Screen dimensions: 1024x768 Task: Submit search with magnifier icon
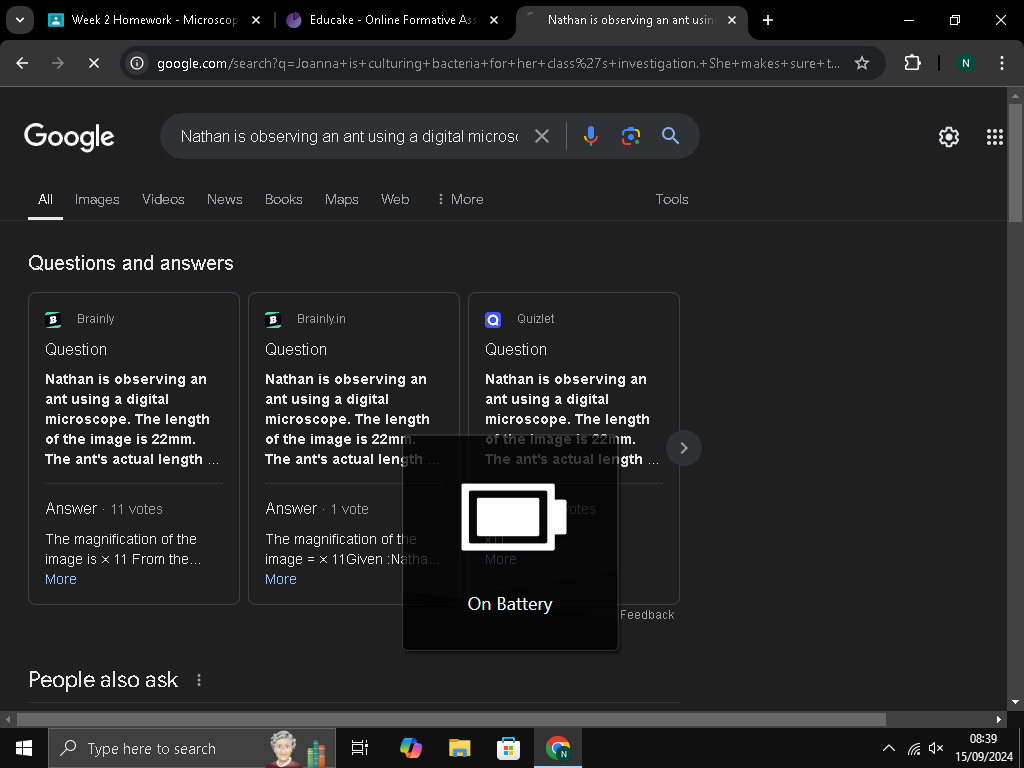pyautogui.click(x=671, y=136)
